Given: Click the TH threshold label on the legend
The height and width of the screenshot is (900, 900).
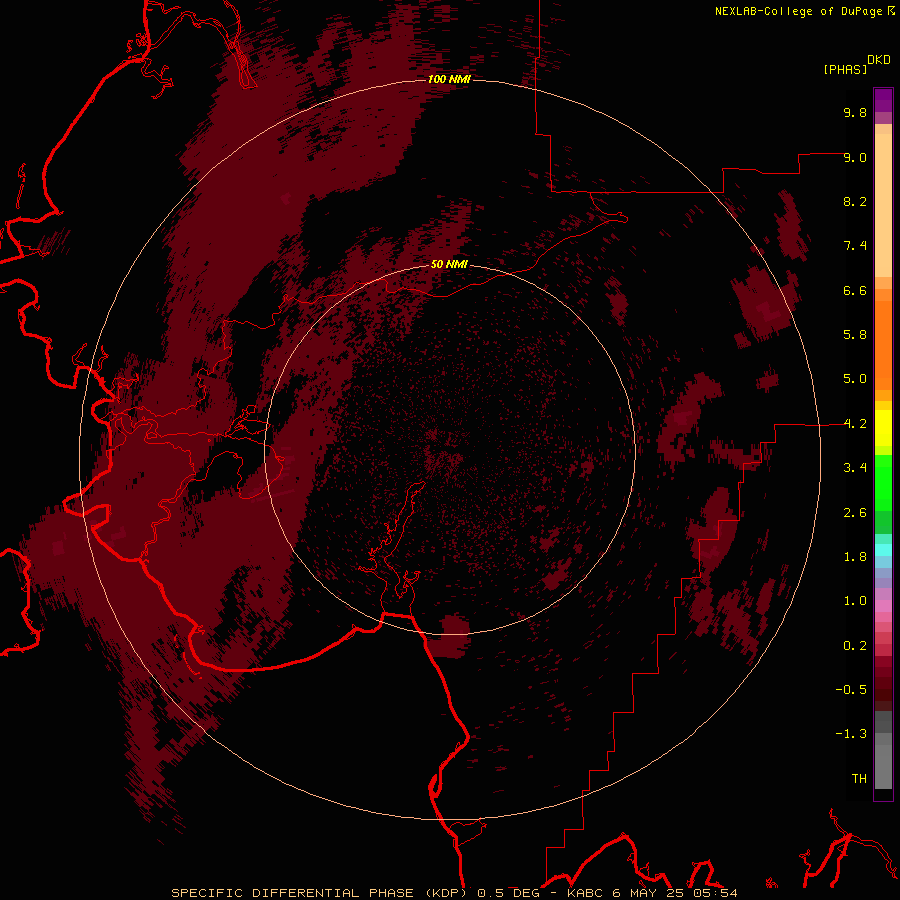Looking at the screenshot, I should (x=859, y=779).
